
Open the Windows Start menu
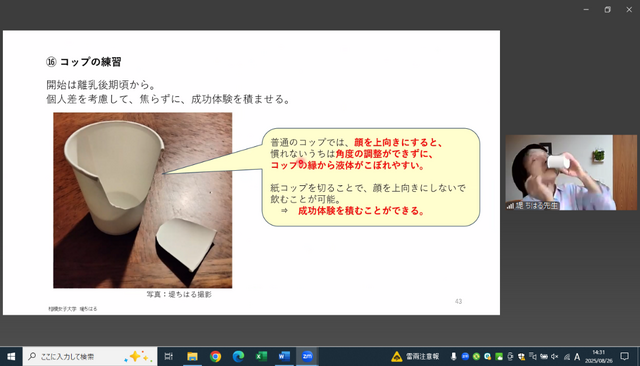tap(11, 356)
